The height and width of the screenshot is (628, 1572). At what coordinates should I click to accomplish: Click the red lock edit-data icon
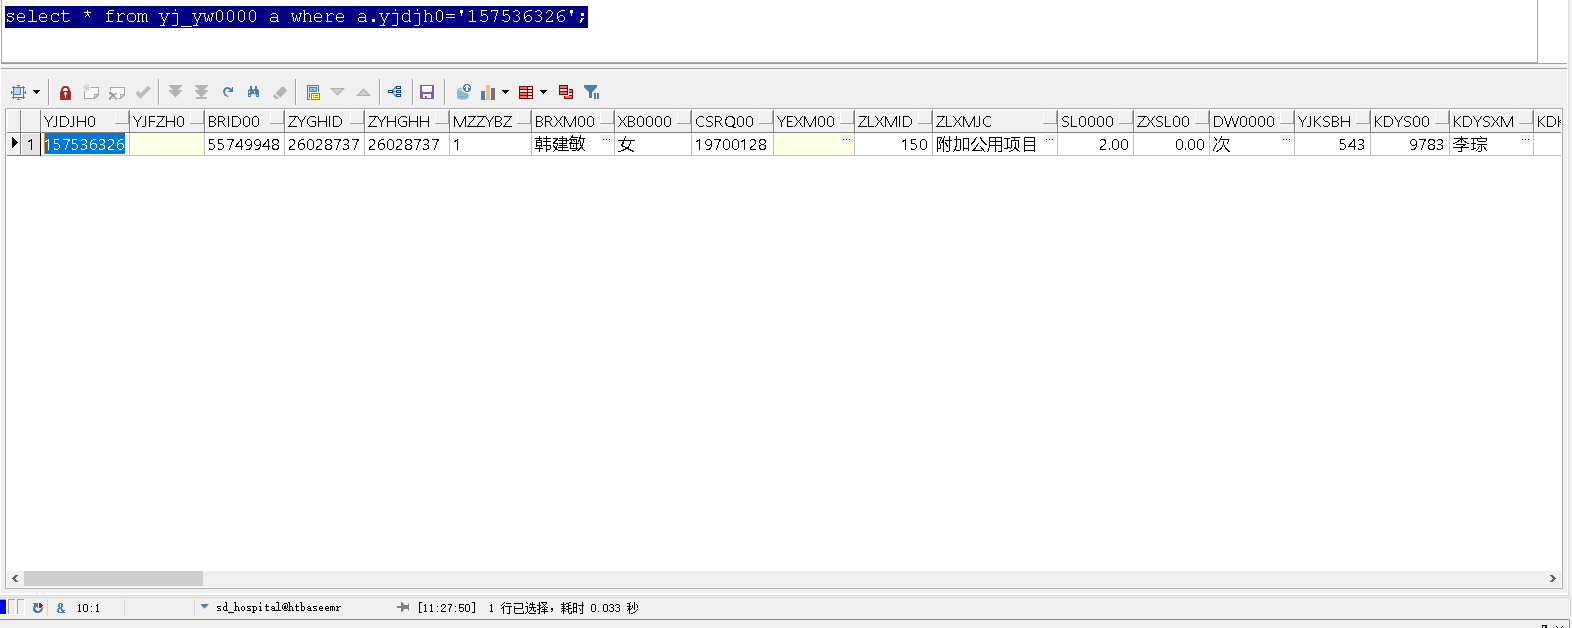click(65, 92)
